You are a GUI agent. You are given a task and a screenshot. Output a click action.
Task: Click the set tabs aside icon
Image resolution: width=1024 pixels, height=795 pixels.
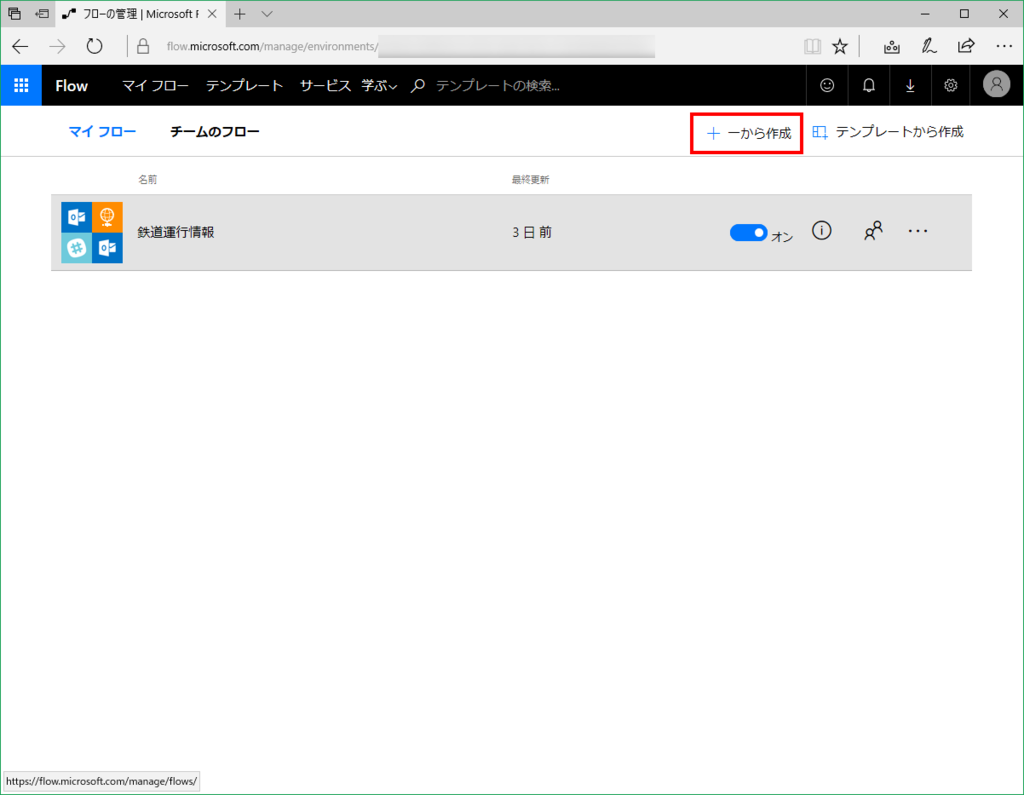tap(42, 14)
